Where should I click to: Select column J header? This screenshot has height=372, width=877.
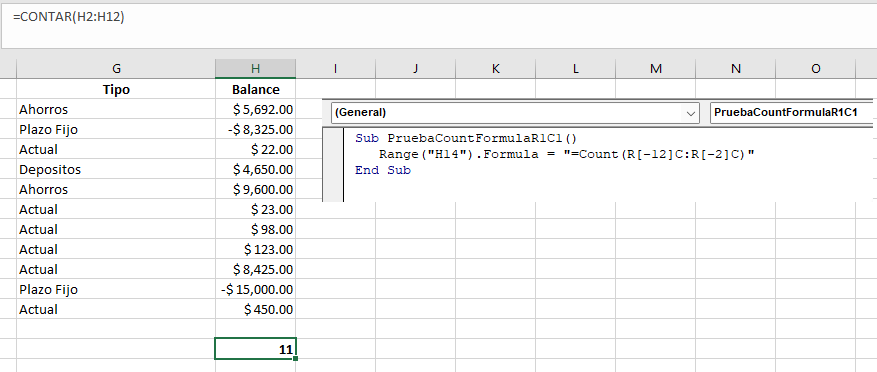pos(416,69)
